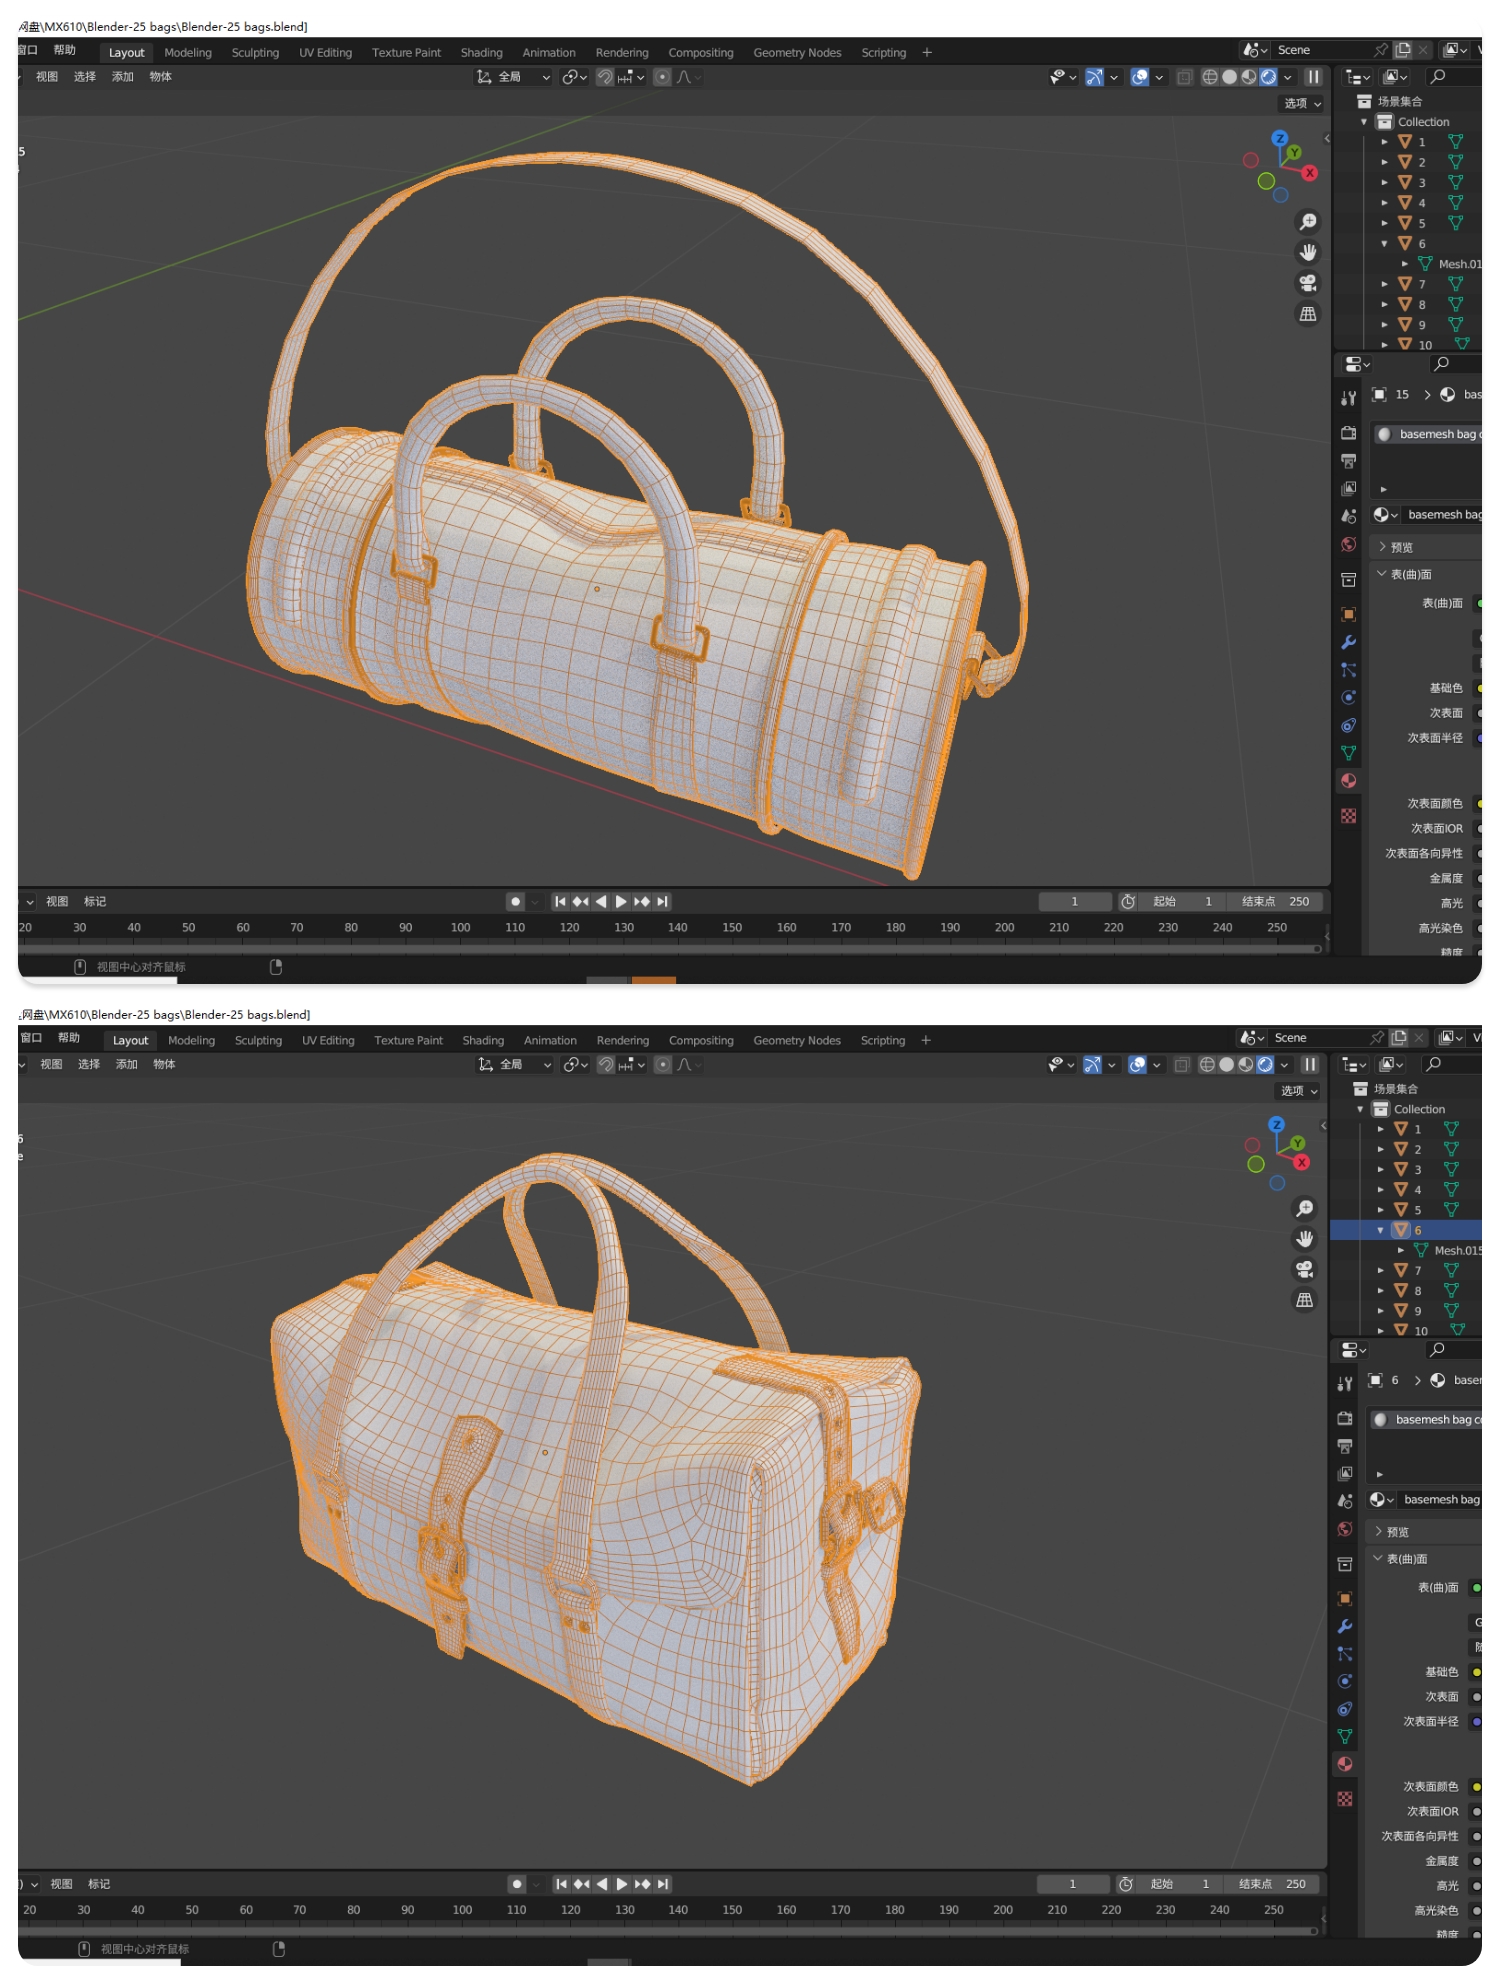Toggle proportional editing in bottom Blender window
The image size is (1500, 1966).
[663, 1065]
